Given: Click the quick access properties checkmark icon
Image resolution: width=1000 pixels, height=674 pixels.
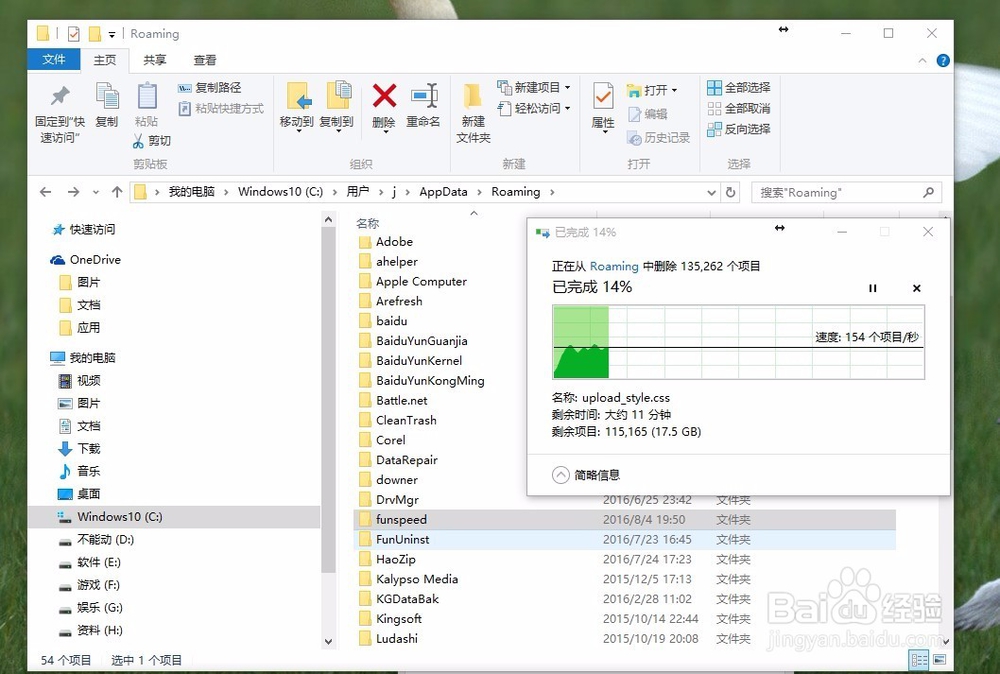Looking at the screenshot, I should coord(73,33).
